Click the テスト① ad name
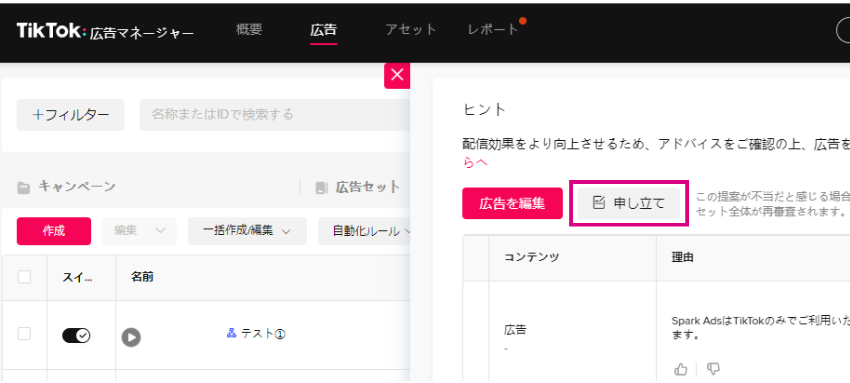This screenshot has height=383, width=850. [263, 334]
